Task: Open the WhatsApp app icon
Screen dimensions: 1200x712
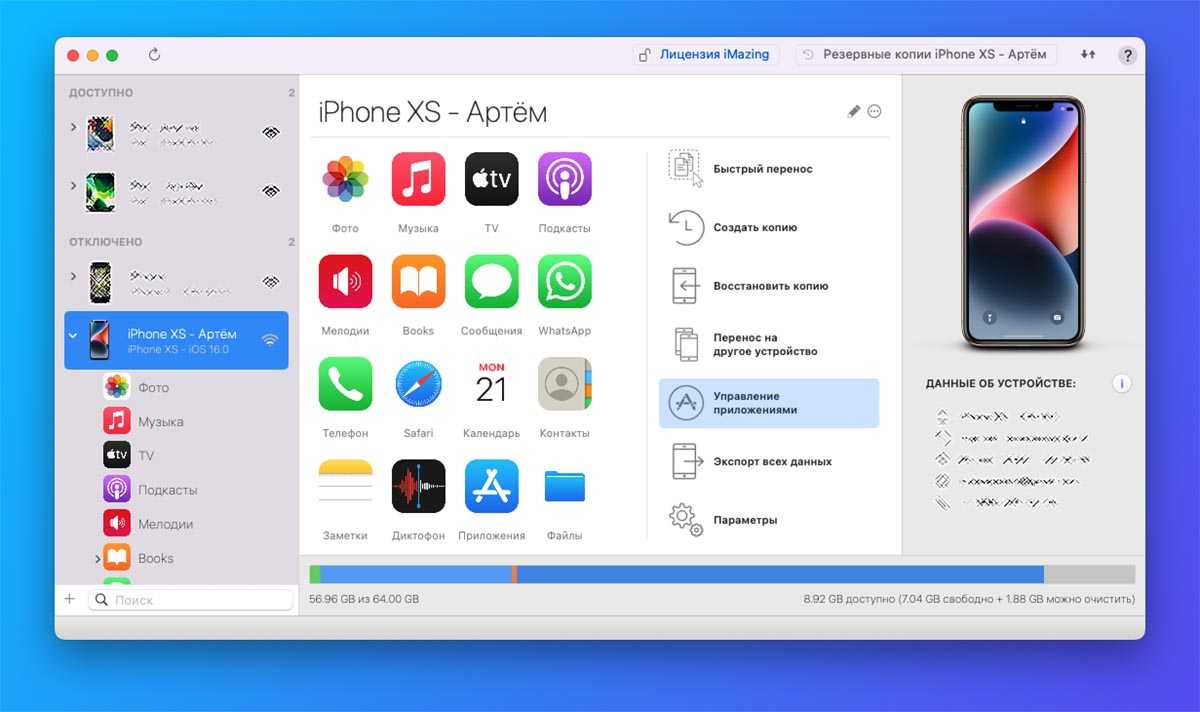Action: coord(564,282)
